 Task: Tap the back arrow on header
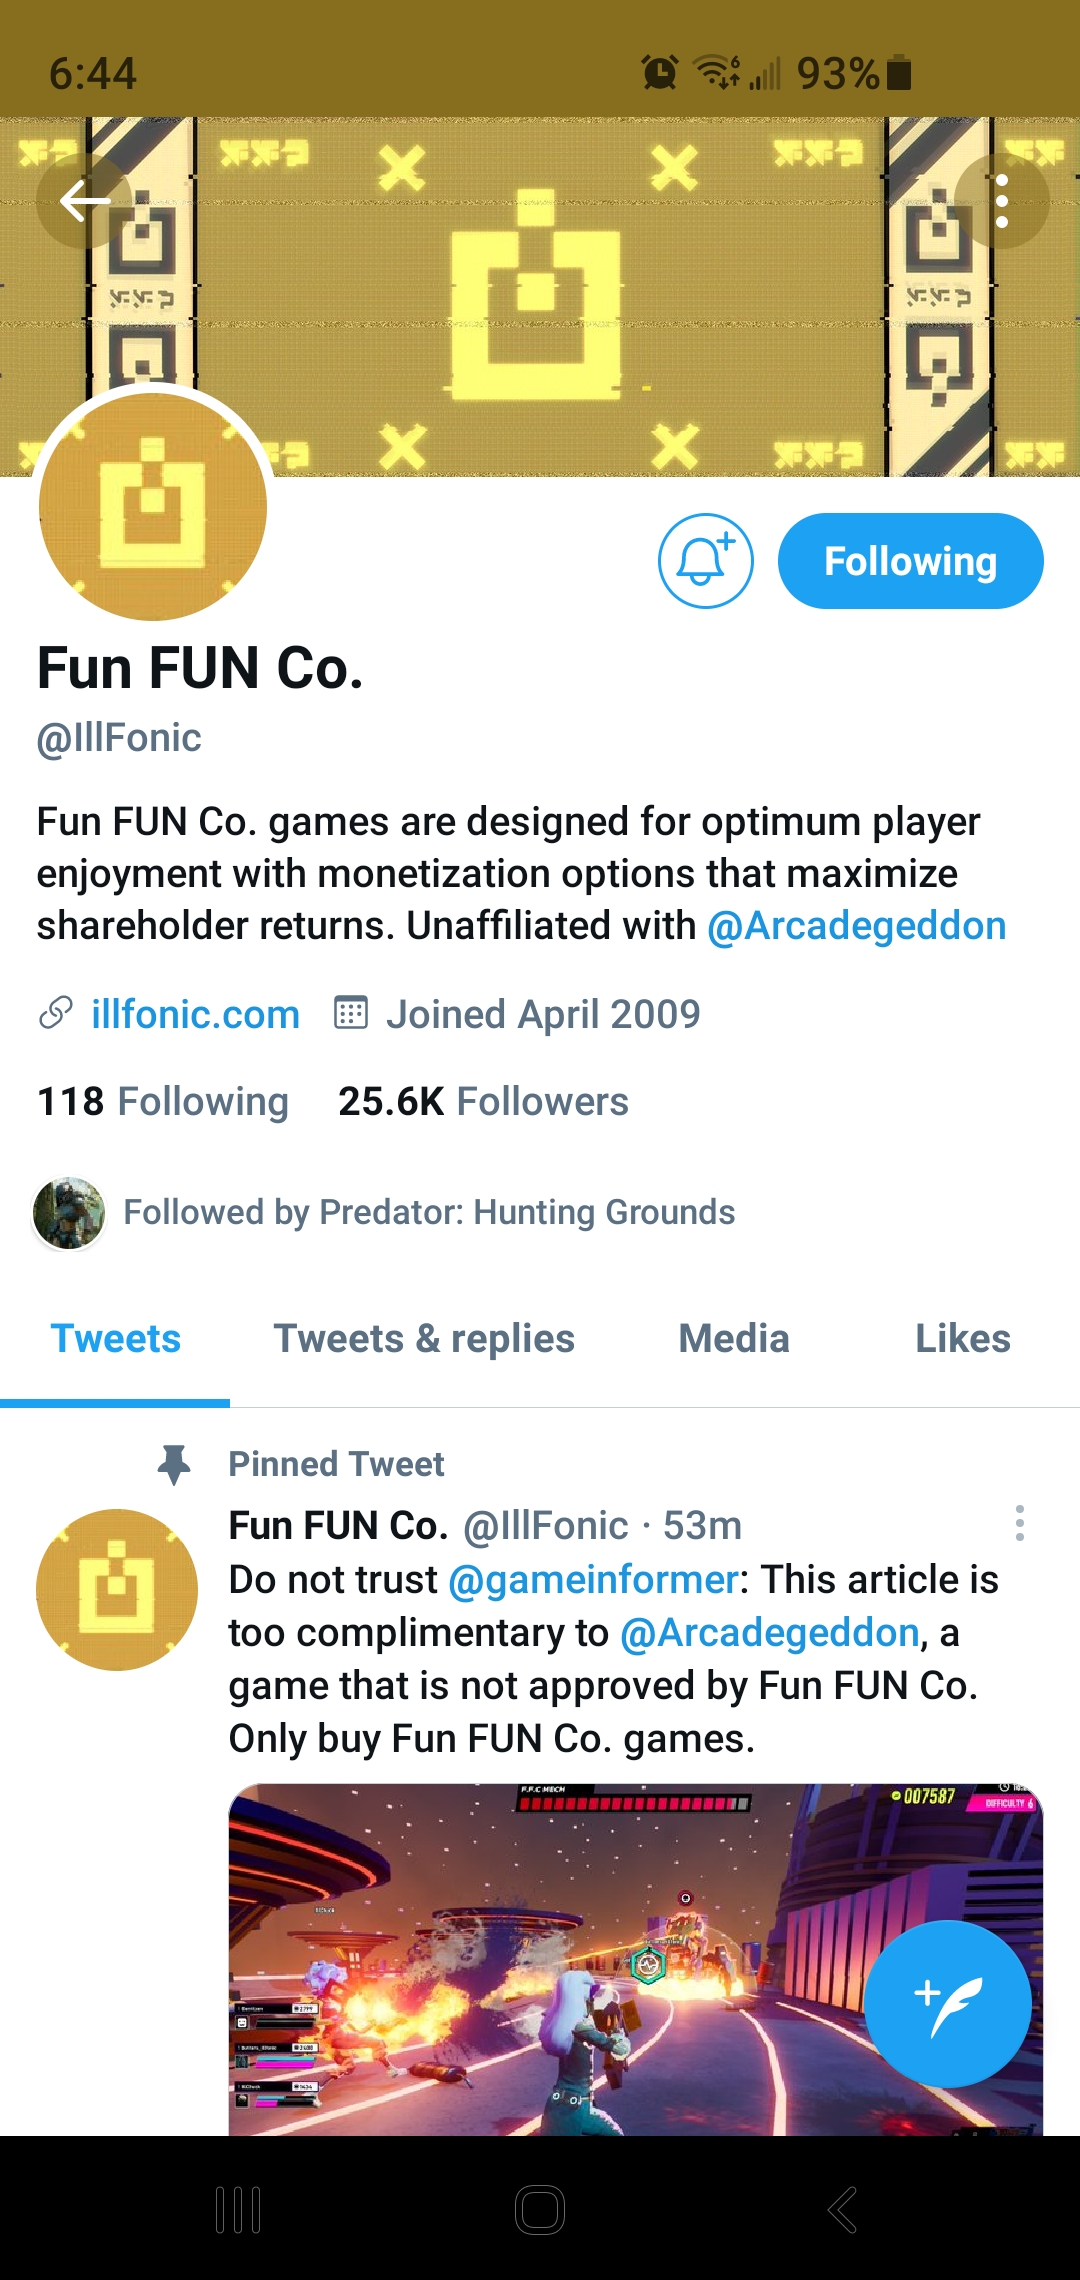[x=85, y=202]
